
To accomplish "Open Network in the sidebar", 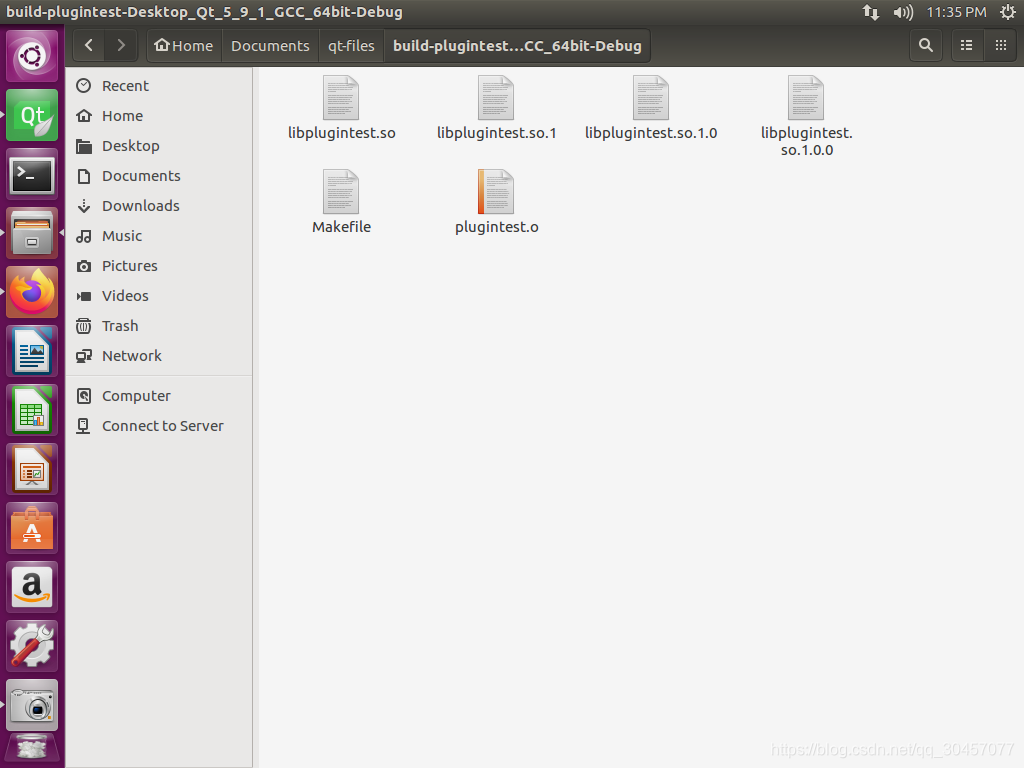I will pyautogui.click(x=159, y=356).
